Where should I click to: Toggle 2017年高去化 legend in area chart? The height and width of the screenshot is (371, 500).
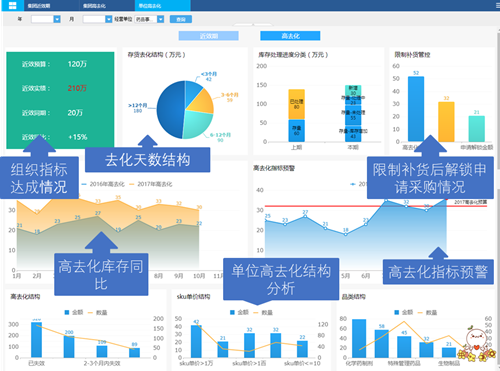tap(151, 184)
